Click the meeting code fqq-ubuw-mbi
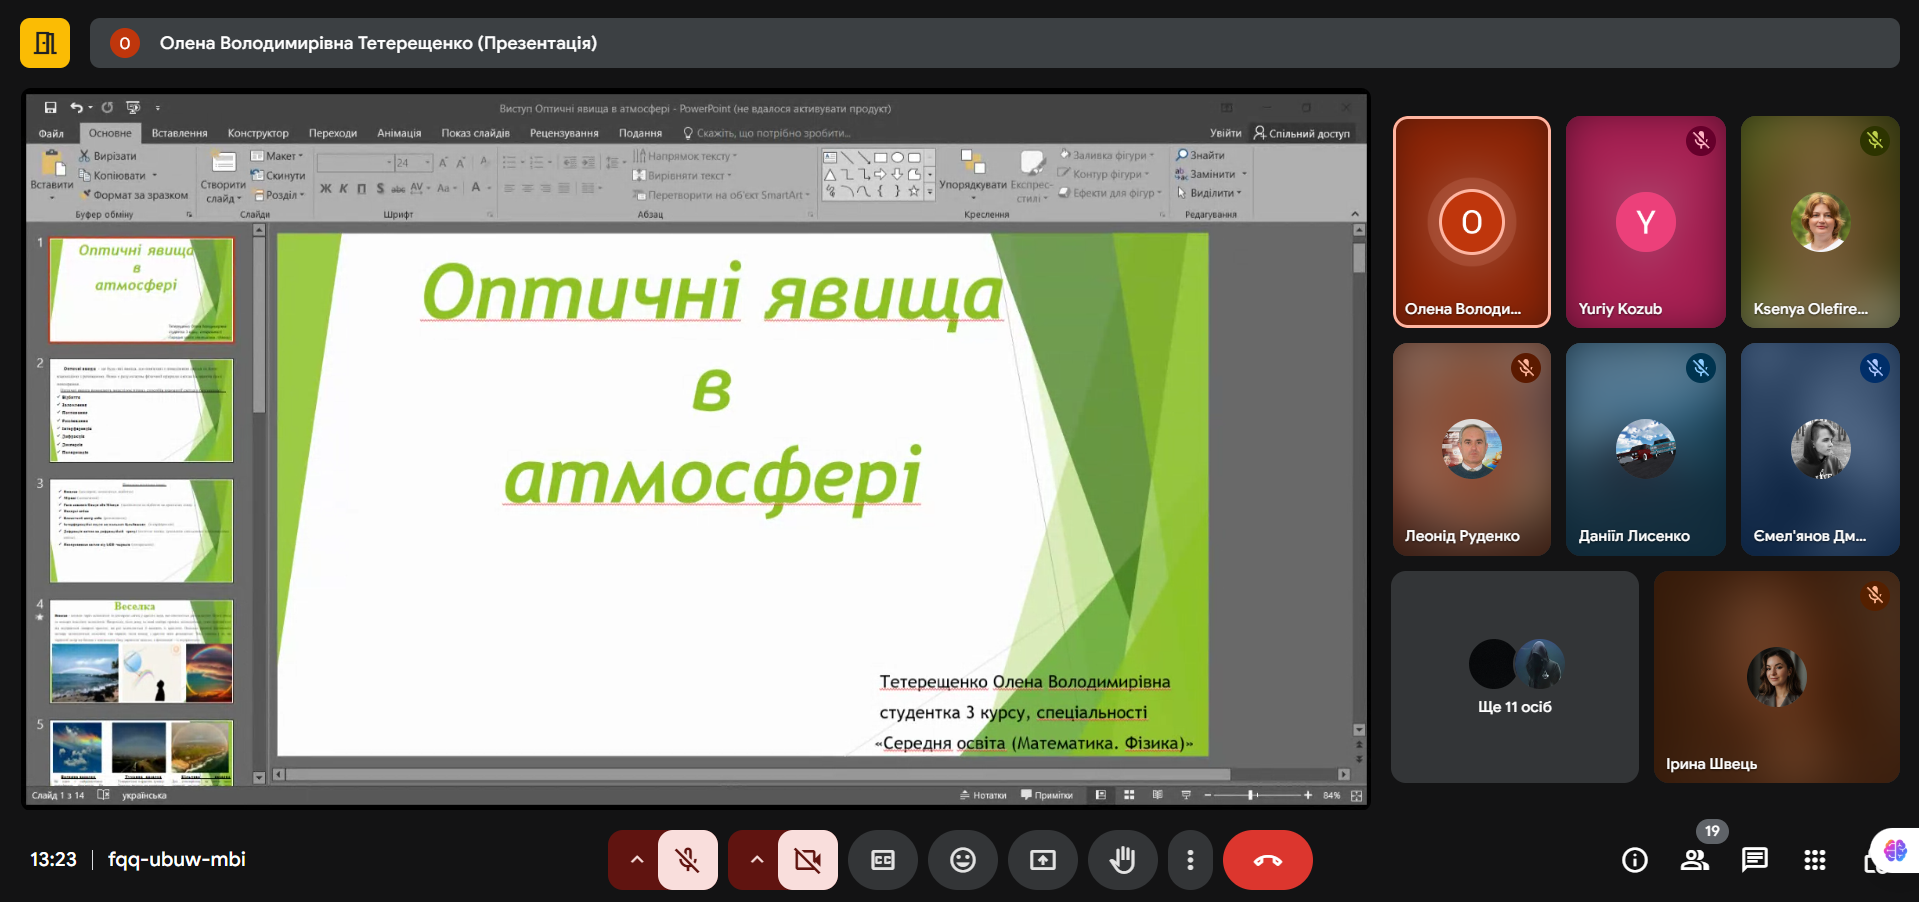 [x=177, y=859]
